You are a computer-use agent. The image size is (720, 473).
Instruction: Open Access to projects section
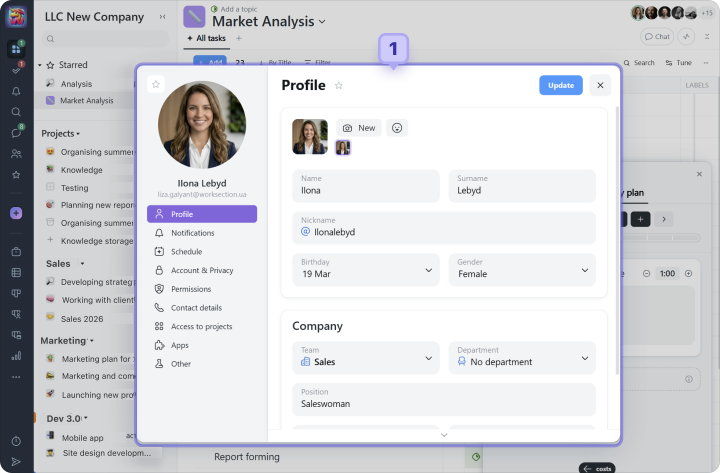201,326
